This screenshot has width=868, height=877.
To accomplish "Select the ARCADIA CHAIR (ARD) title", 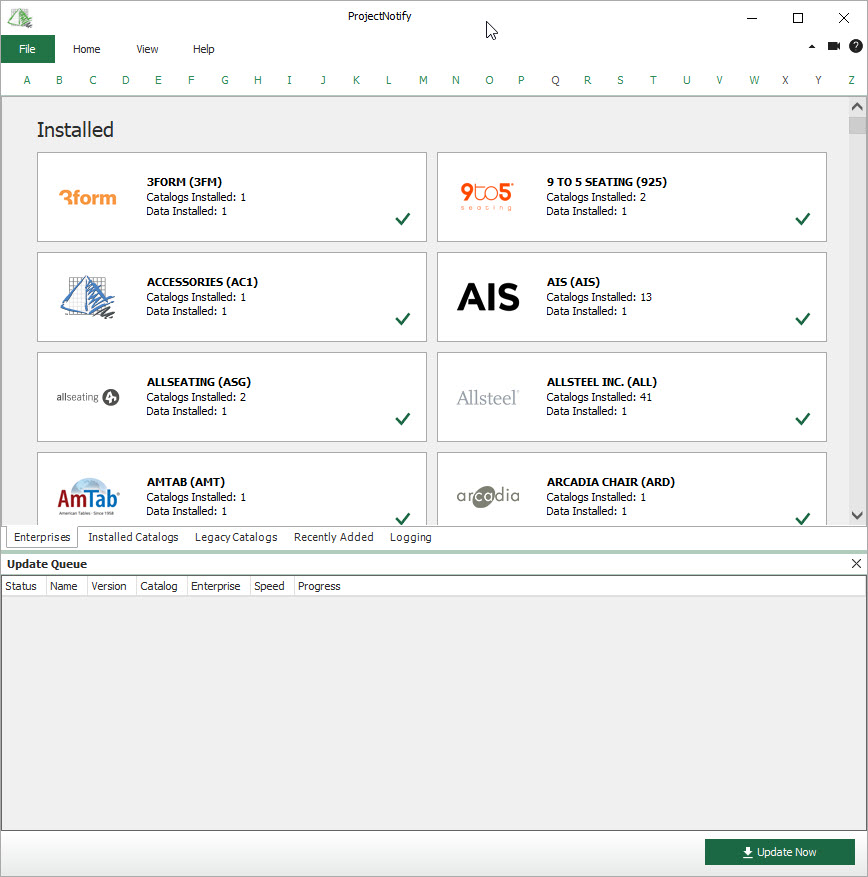I will [x=611, y=482].
